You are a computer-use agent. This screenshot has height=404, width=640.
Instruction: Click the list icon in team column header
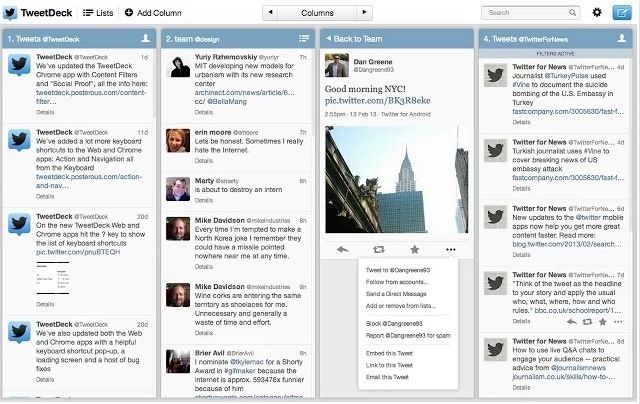304,39
